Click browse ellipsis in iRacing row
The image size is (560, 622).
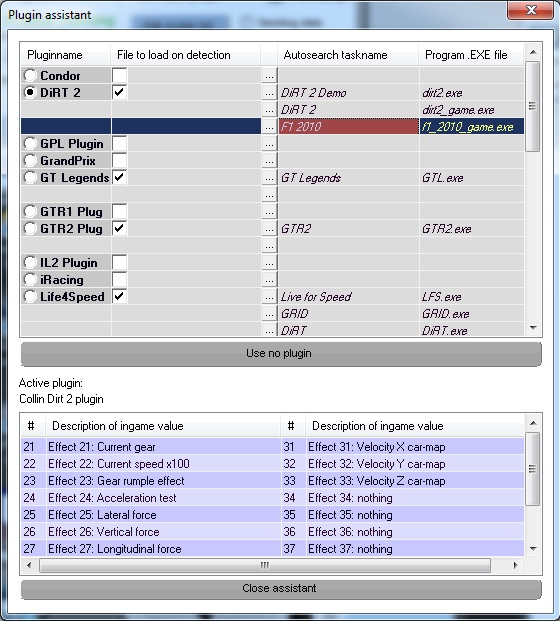point(269,280)
